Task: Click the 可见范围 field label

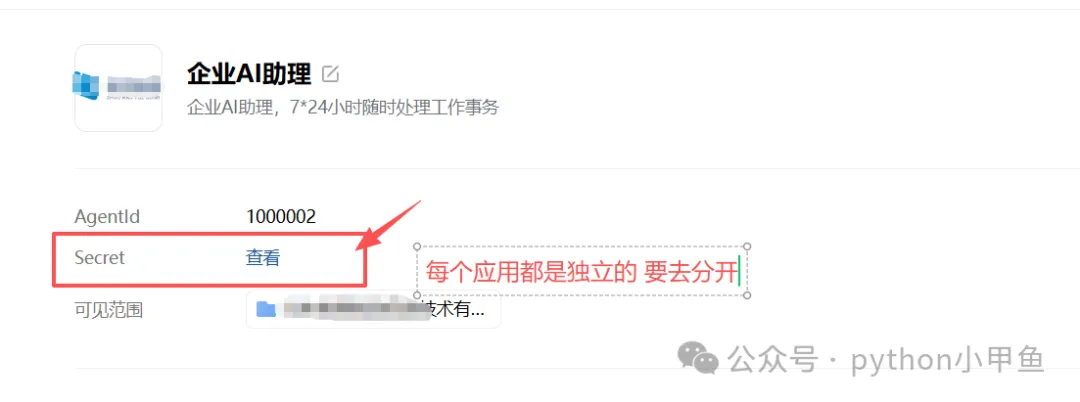Action: [x=108, y=310]
